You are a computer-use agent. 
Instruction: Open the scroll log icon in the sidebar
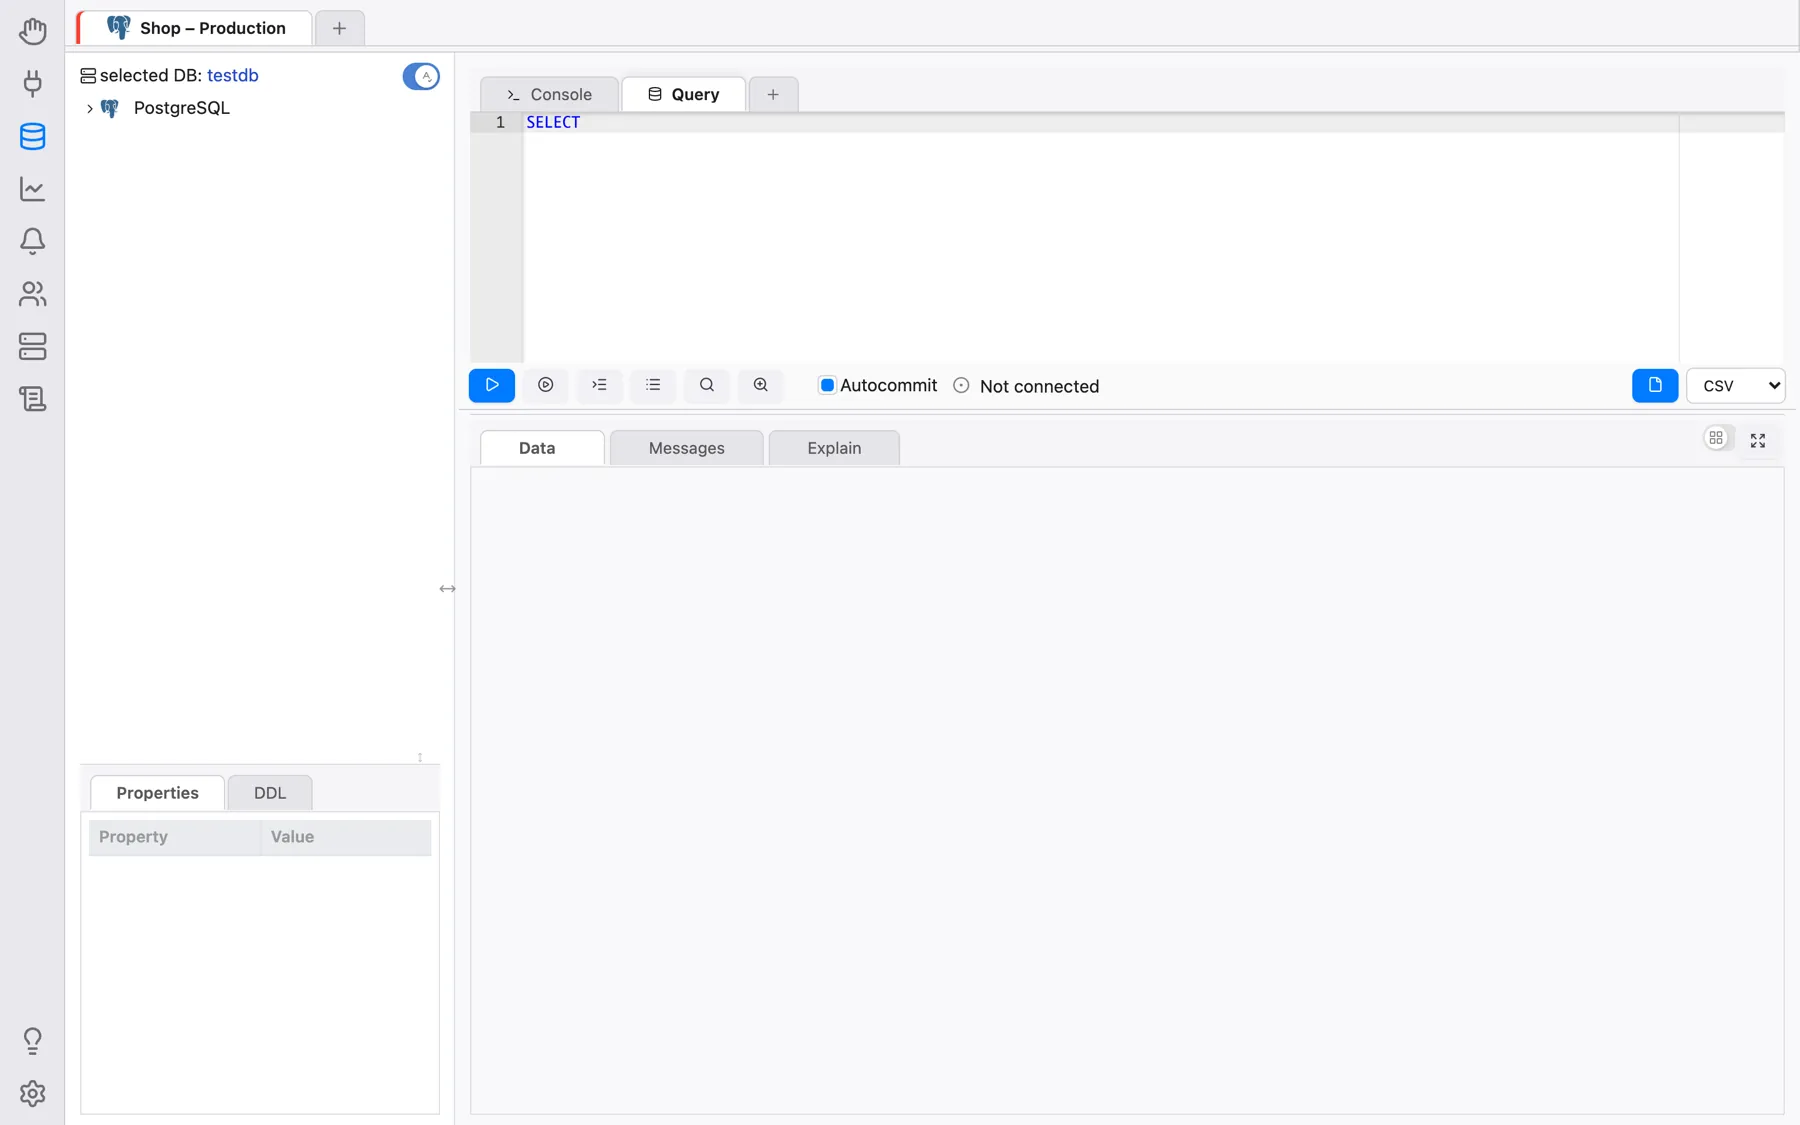[32, 399]
